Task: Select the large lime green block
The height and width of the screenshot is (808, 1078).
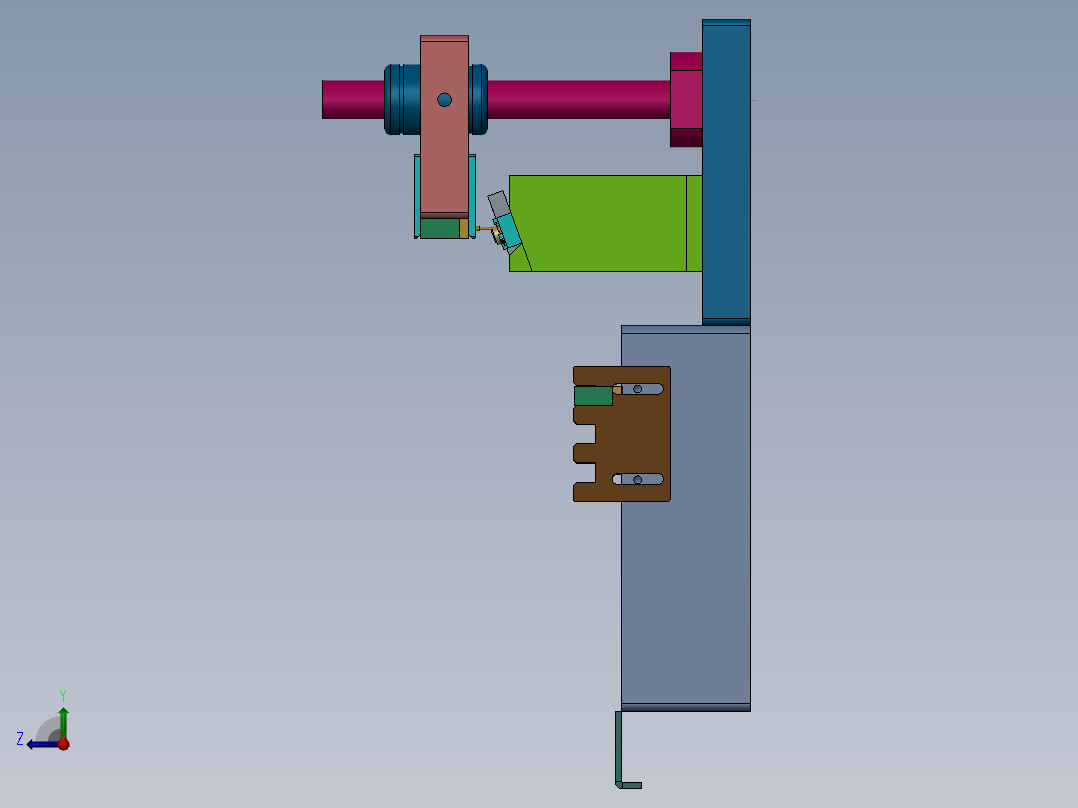Action: [x=605, y=223]
